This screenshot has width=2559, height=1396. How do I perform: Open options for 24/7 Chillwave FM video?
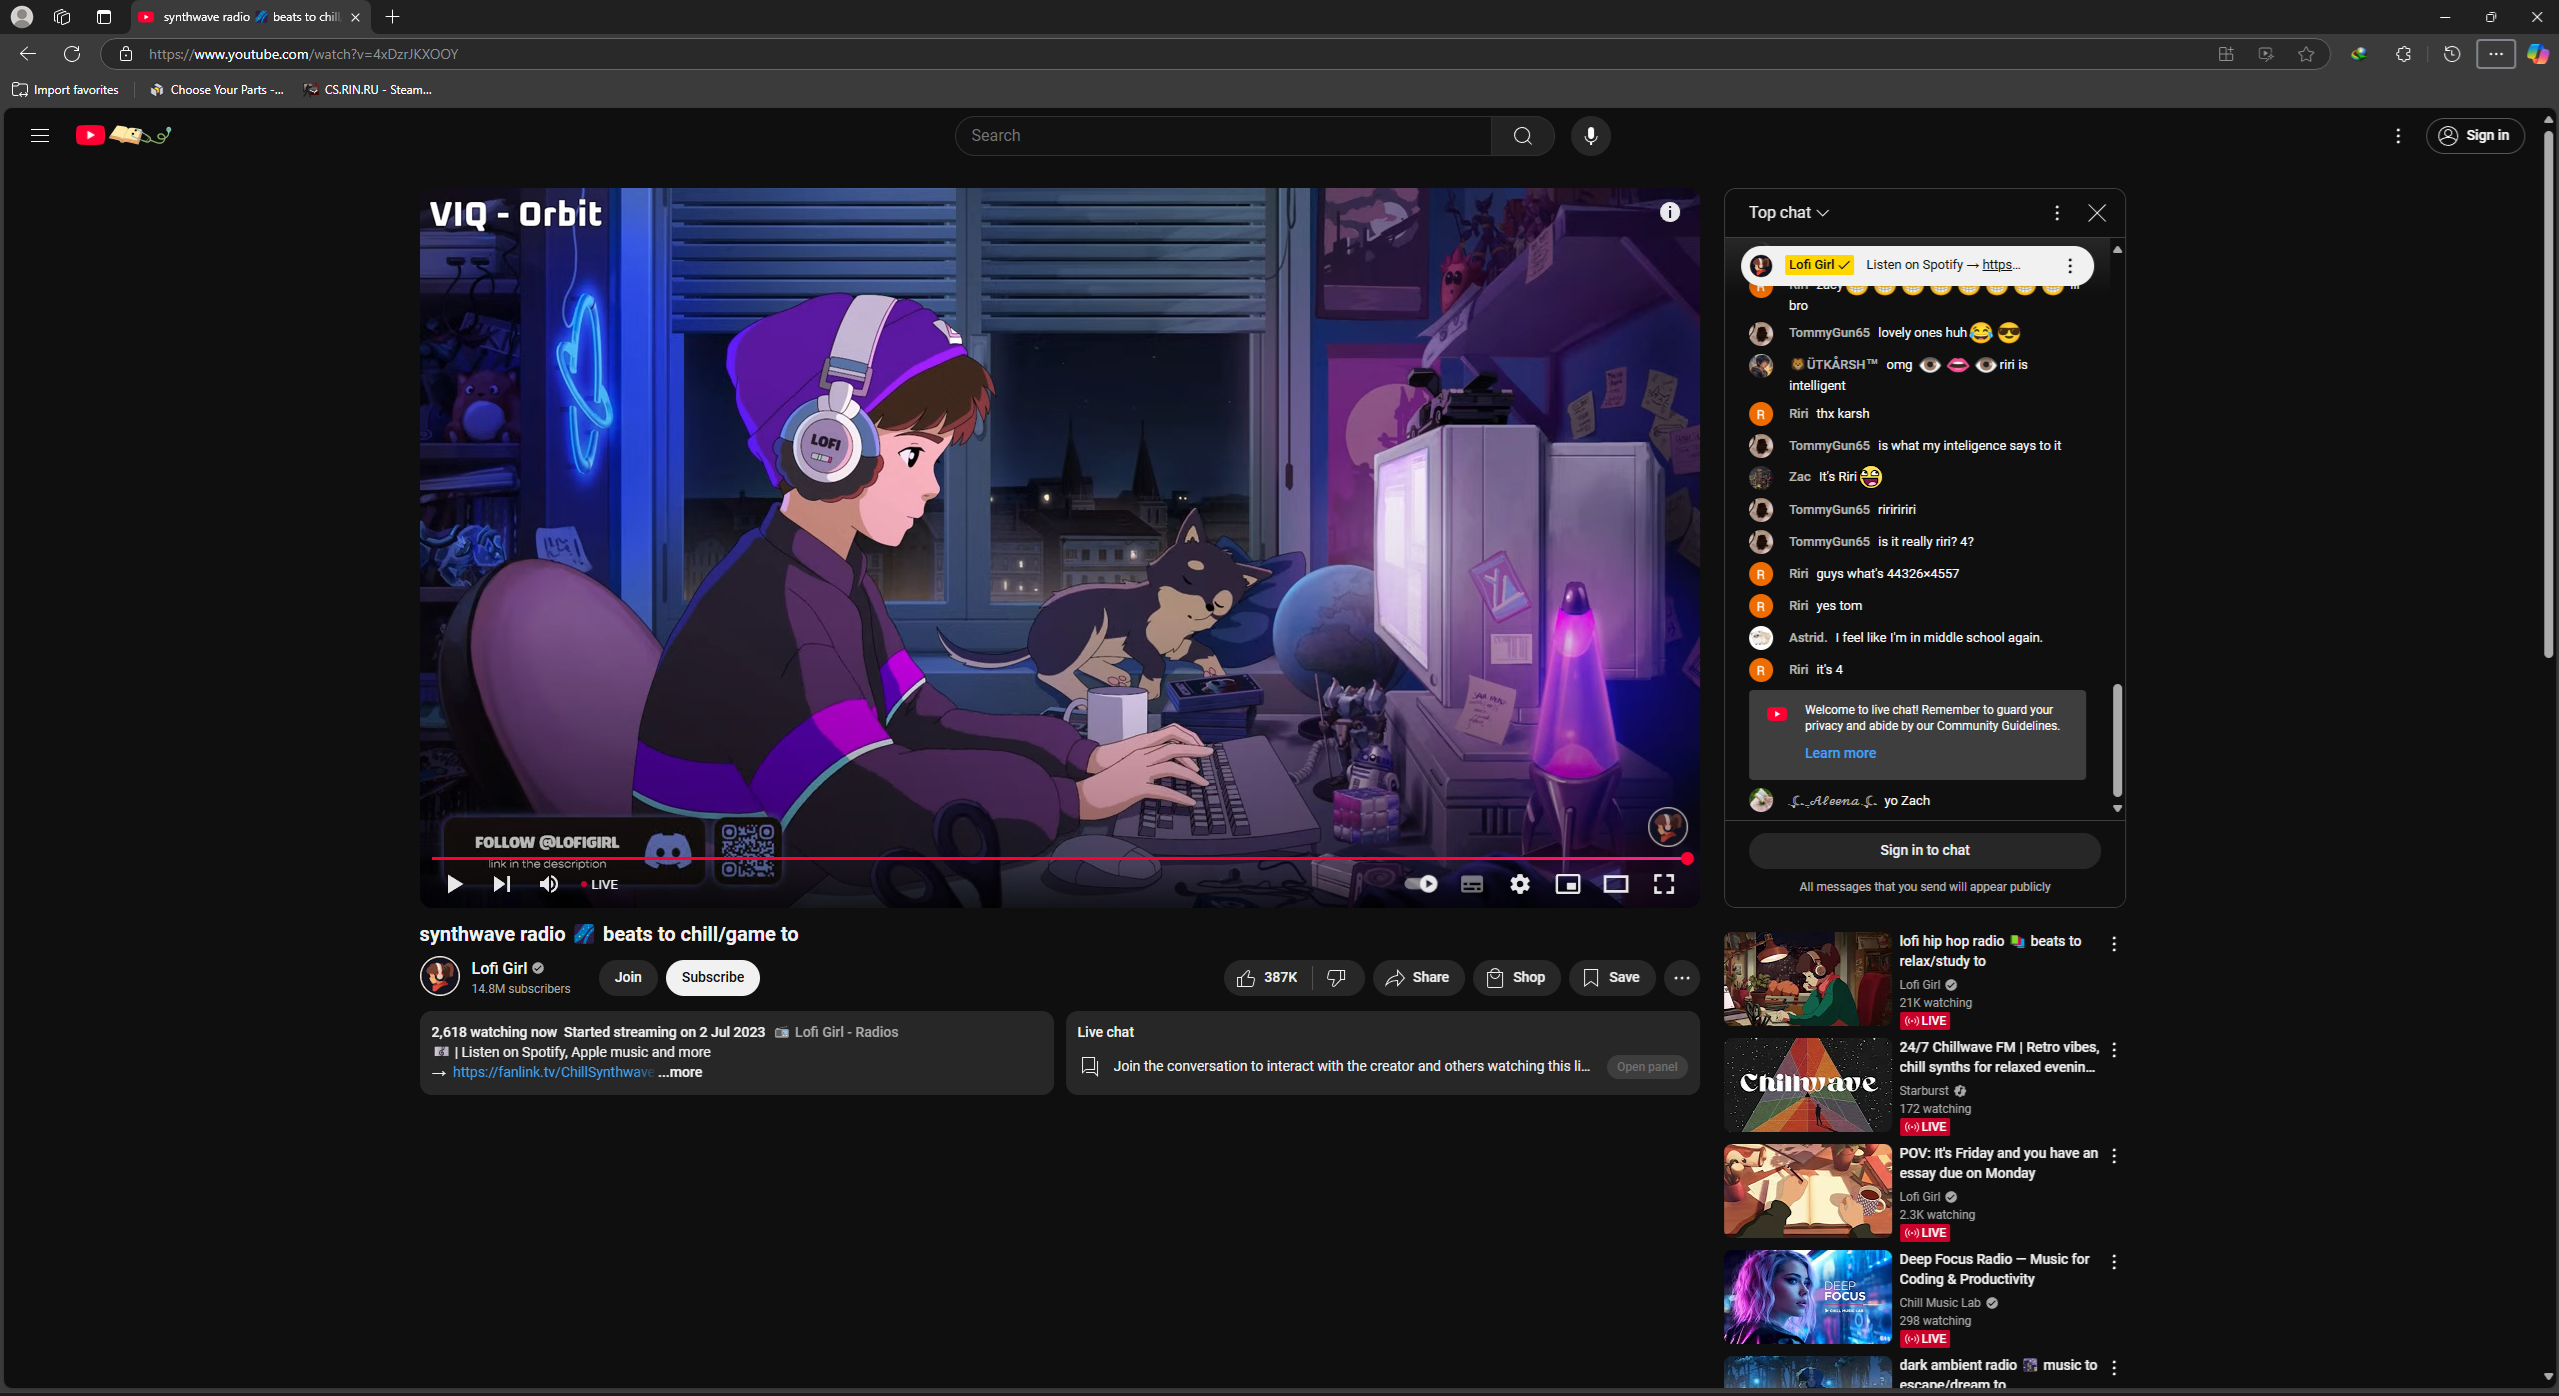click(2113, 1050)
